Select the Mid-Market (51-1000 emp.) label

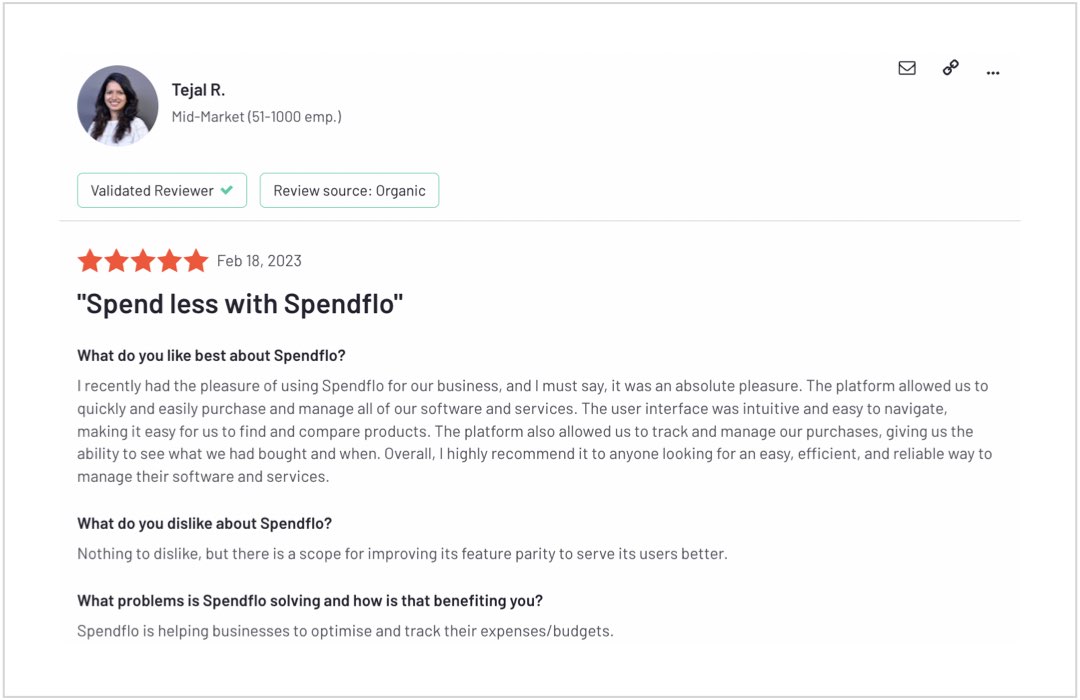tap(256, 116)
